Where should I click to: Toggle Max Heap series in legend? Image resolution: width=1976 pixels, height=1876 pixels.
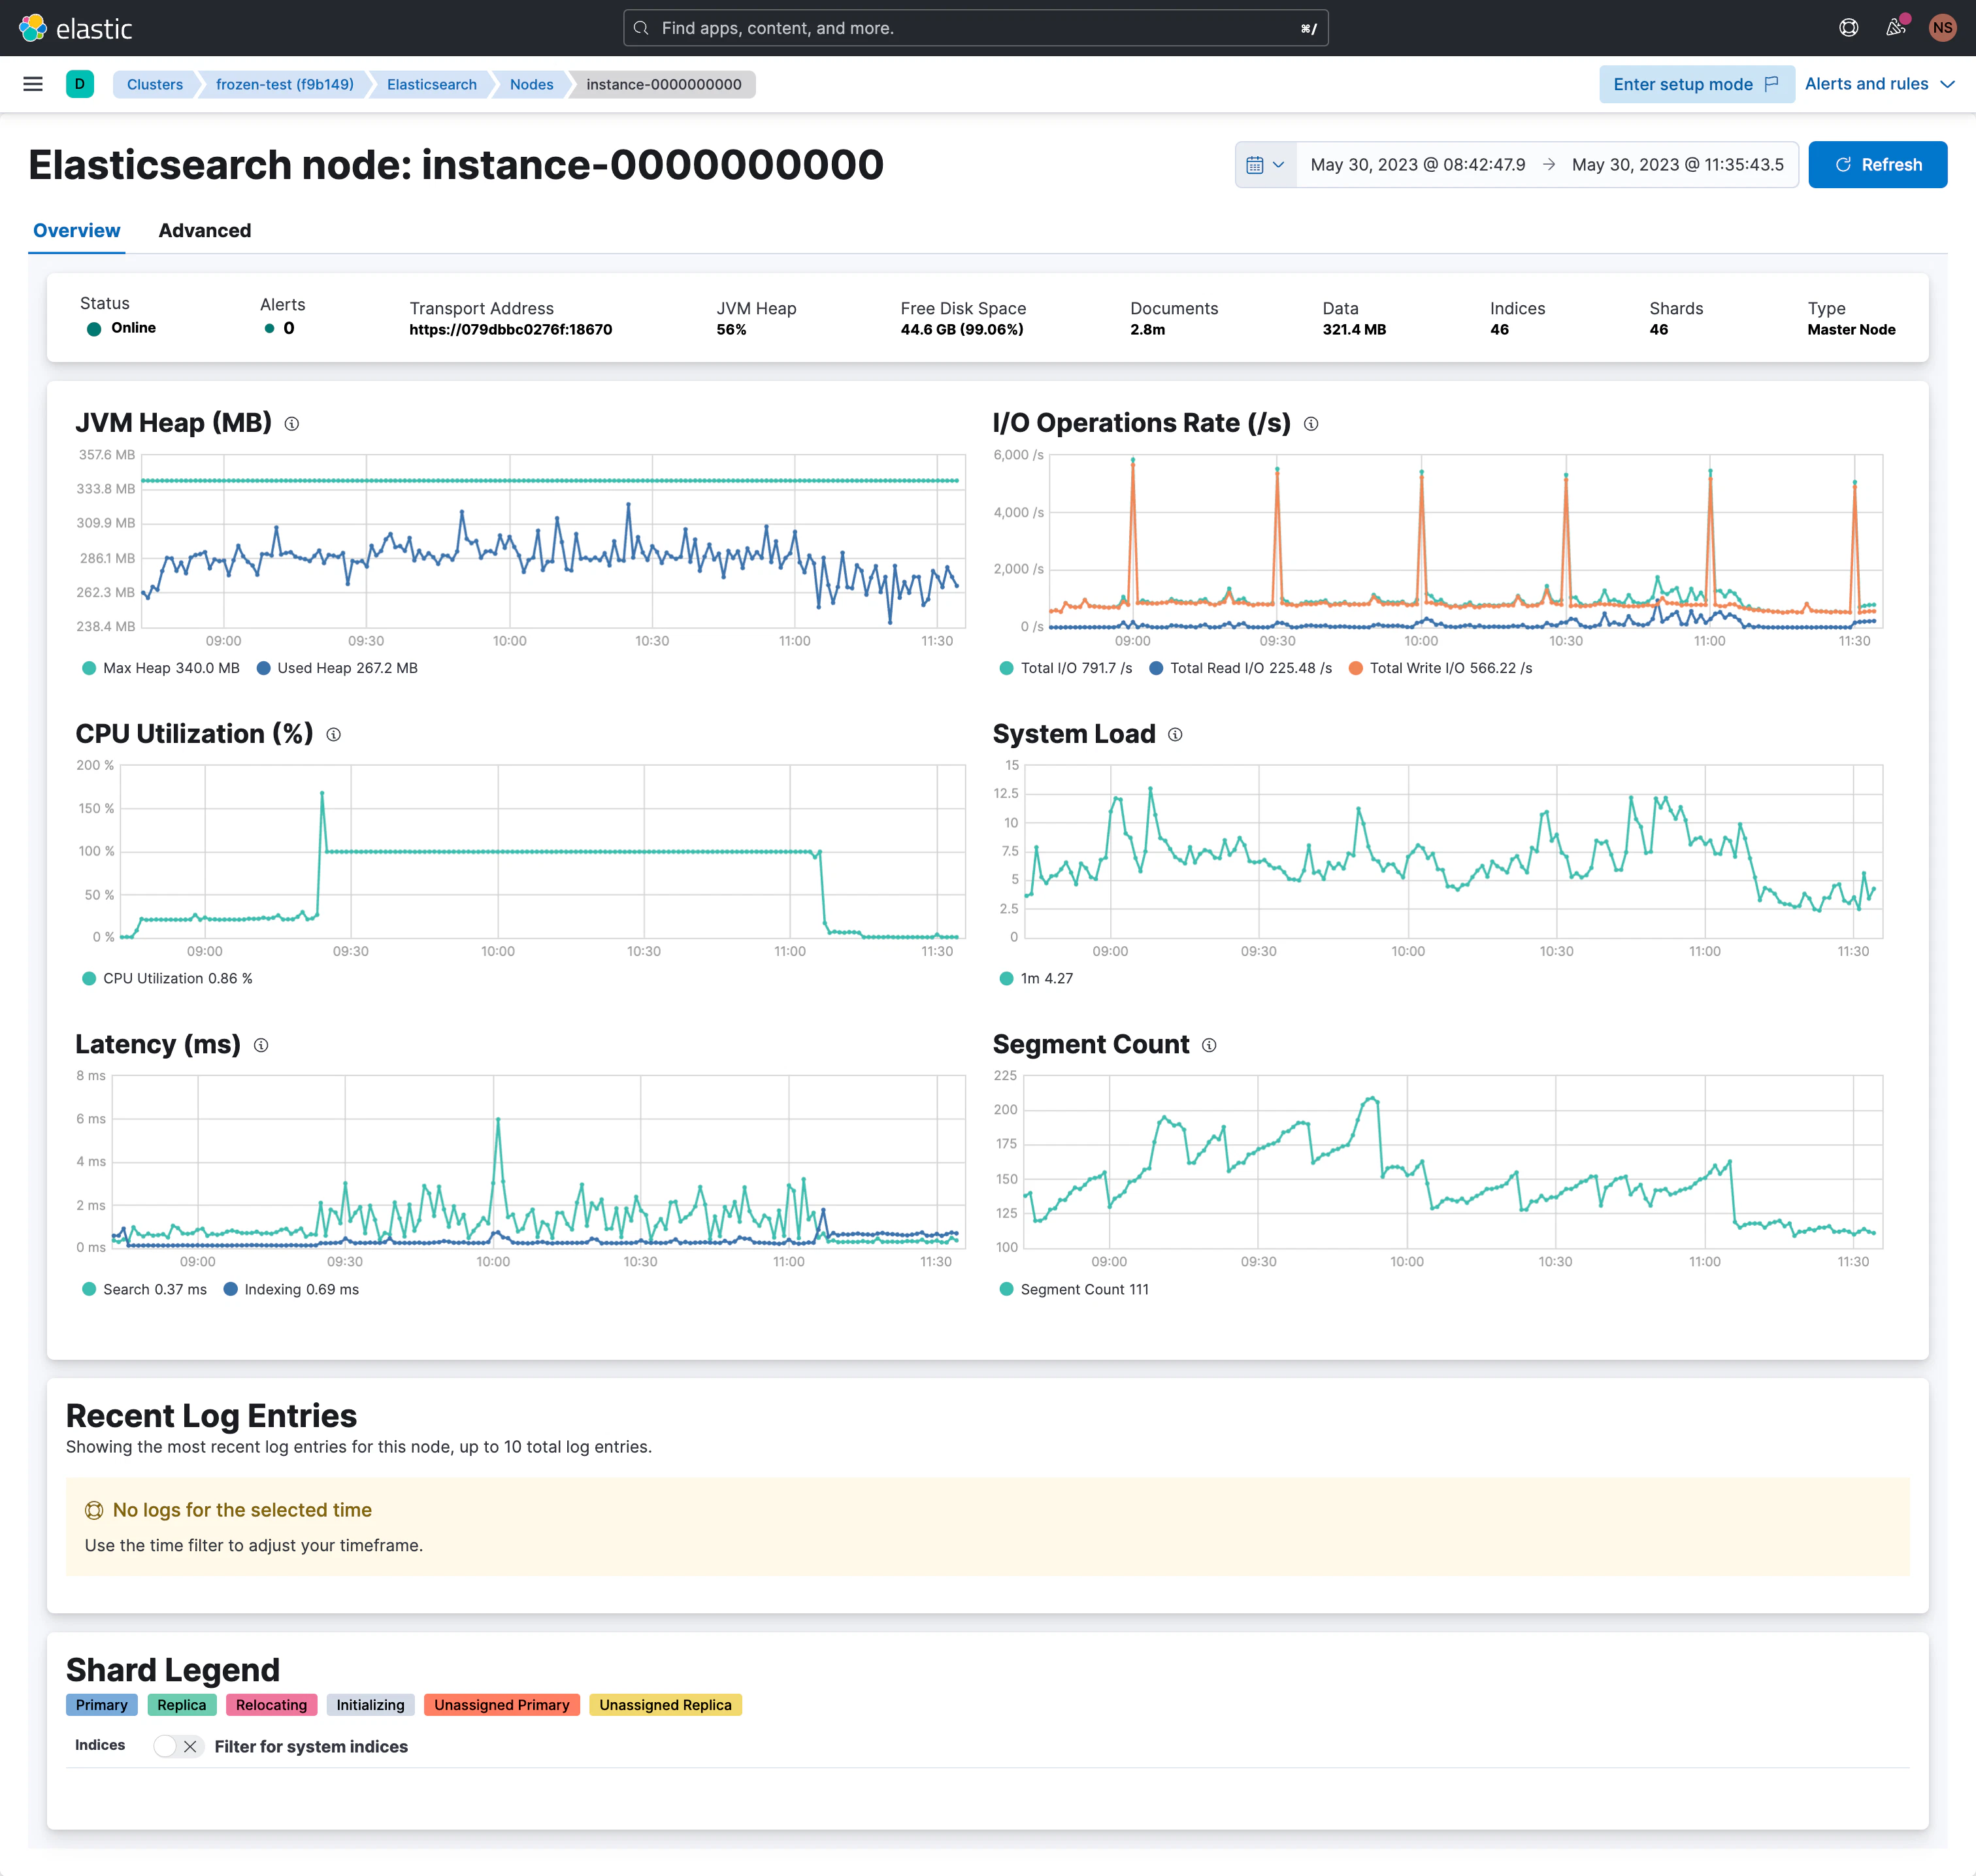click(161, 668)
